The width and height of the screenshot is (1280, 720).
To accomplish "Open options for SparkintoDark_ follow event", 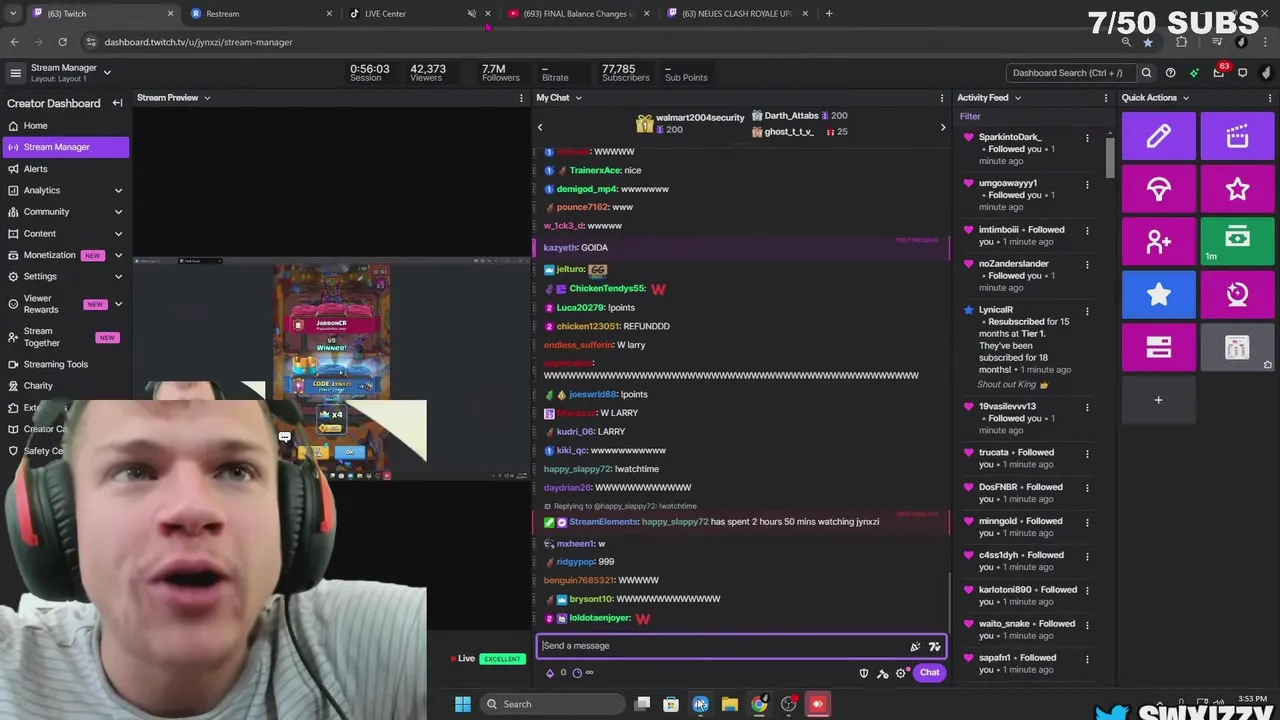I will coord(1087,138).
